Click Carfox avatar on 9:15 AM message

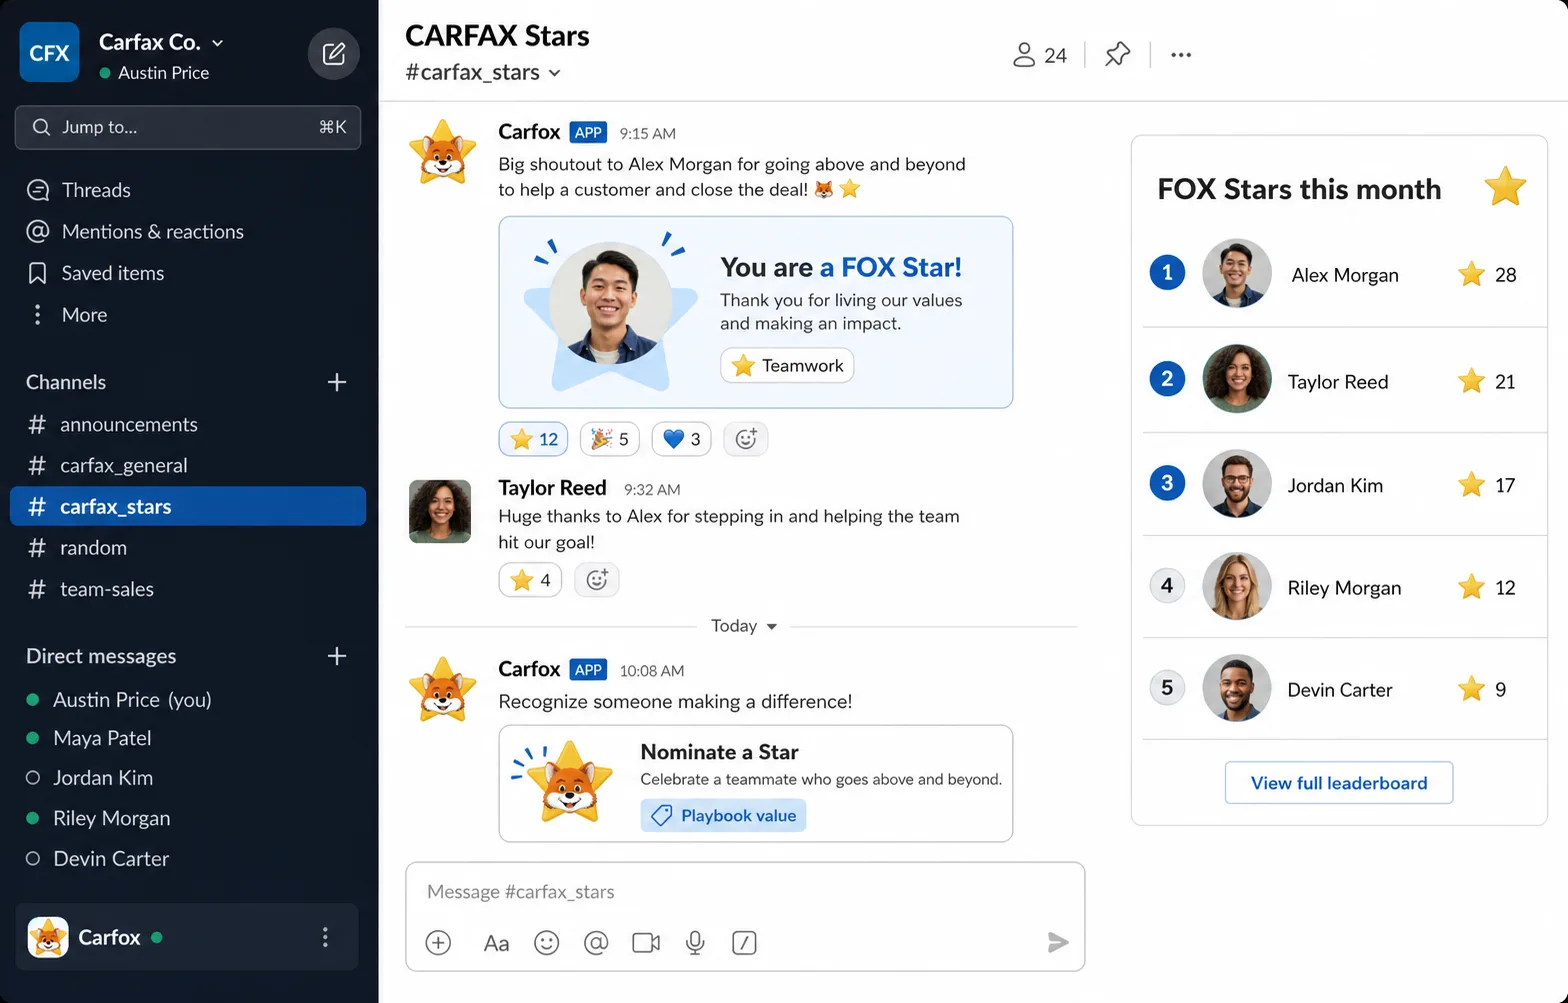tap(442, 153)
